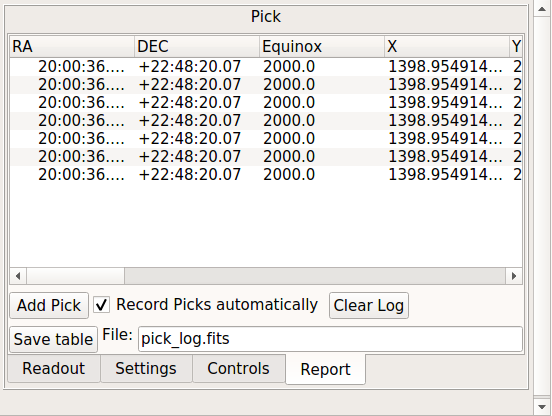
Task: Sort table by RA column header
Action: click(72, 46)
